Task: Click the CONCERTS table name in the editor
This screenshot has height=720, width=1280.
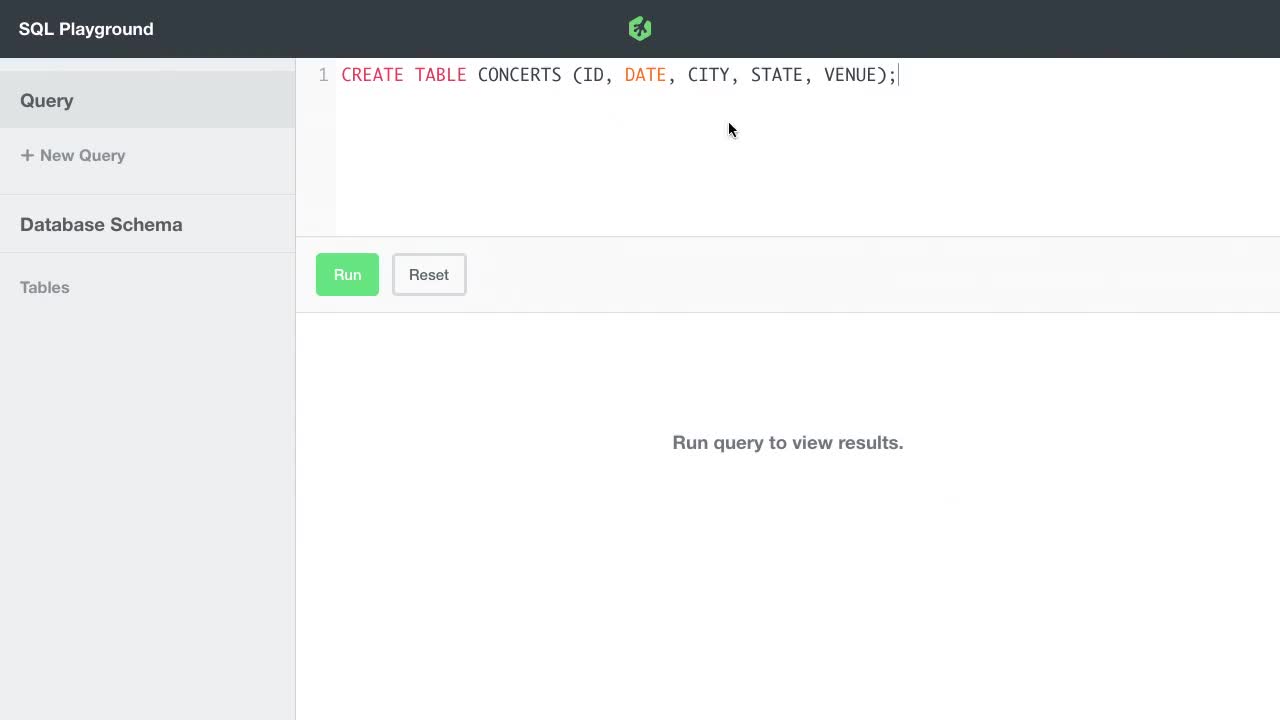Action: click(519, 75)
